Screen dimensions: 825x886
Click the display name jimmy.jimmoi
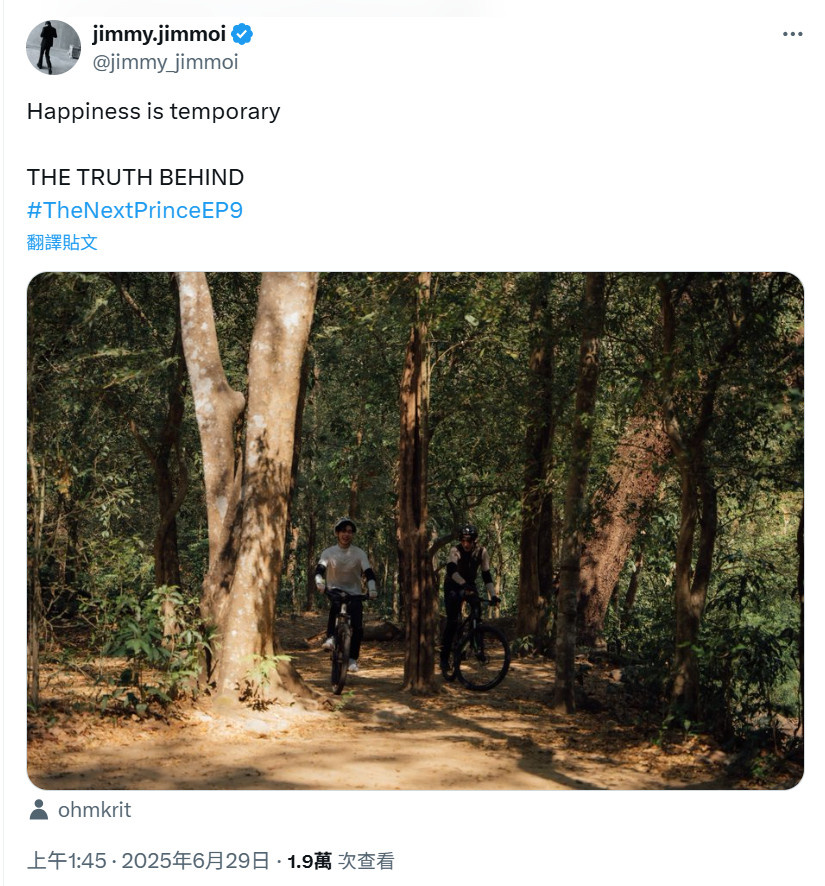tap(159, 34)
